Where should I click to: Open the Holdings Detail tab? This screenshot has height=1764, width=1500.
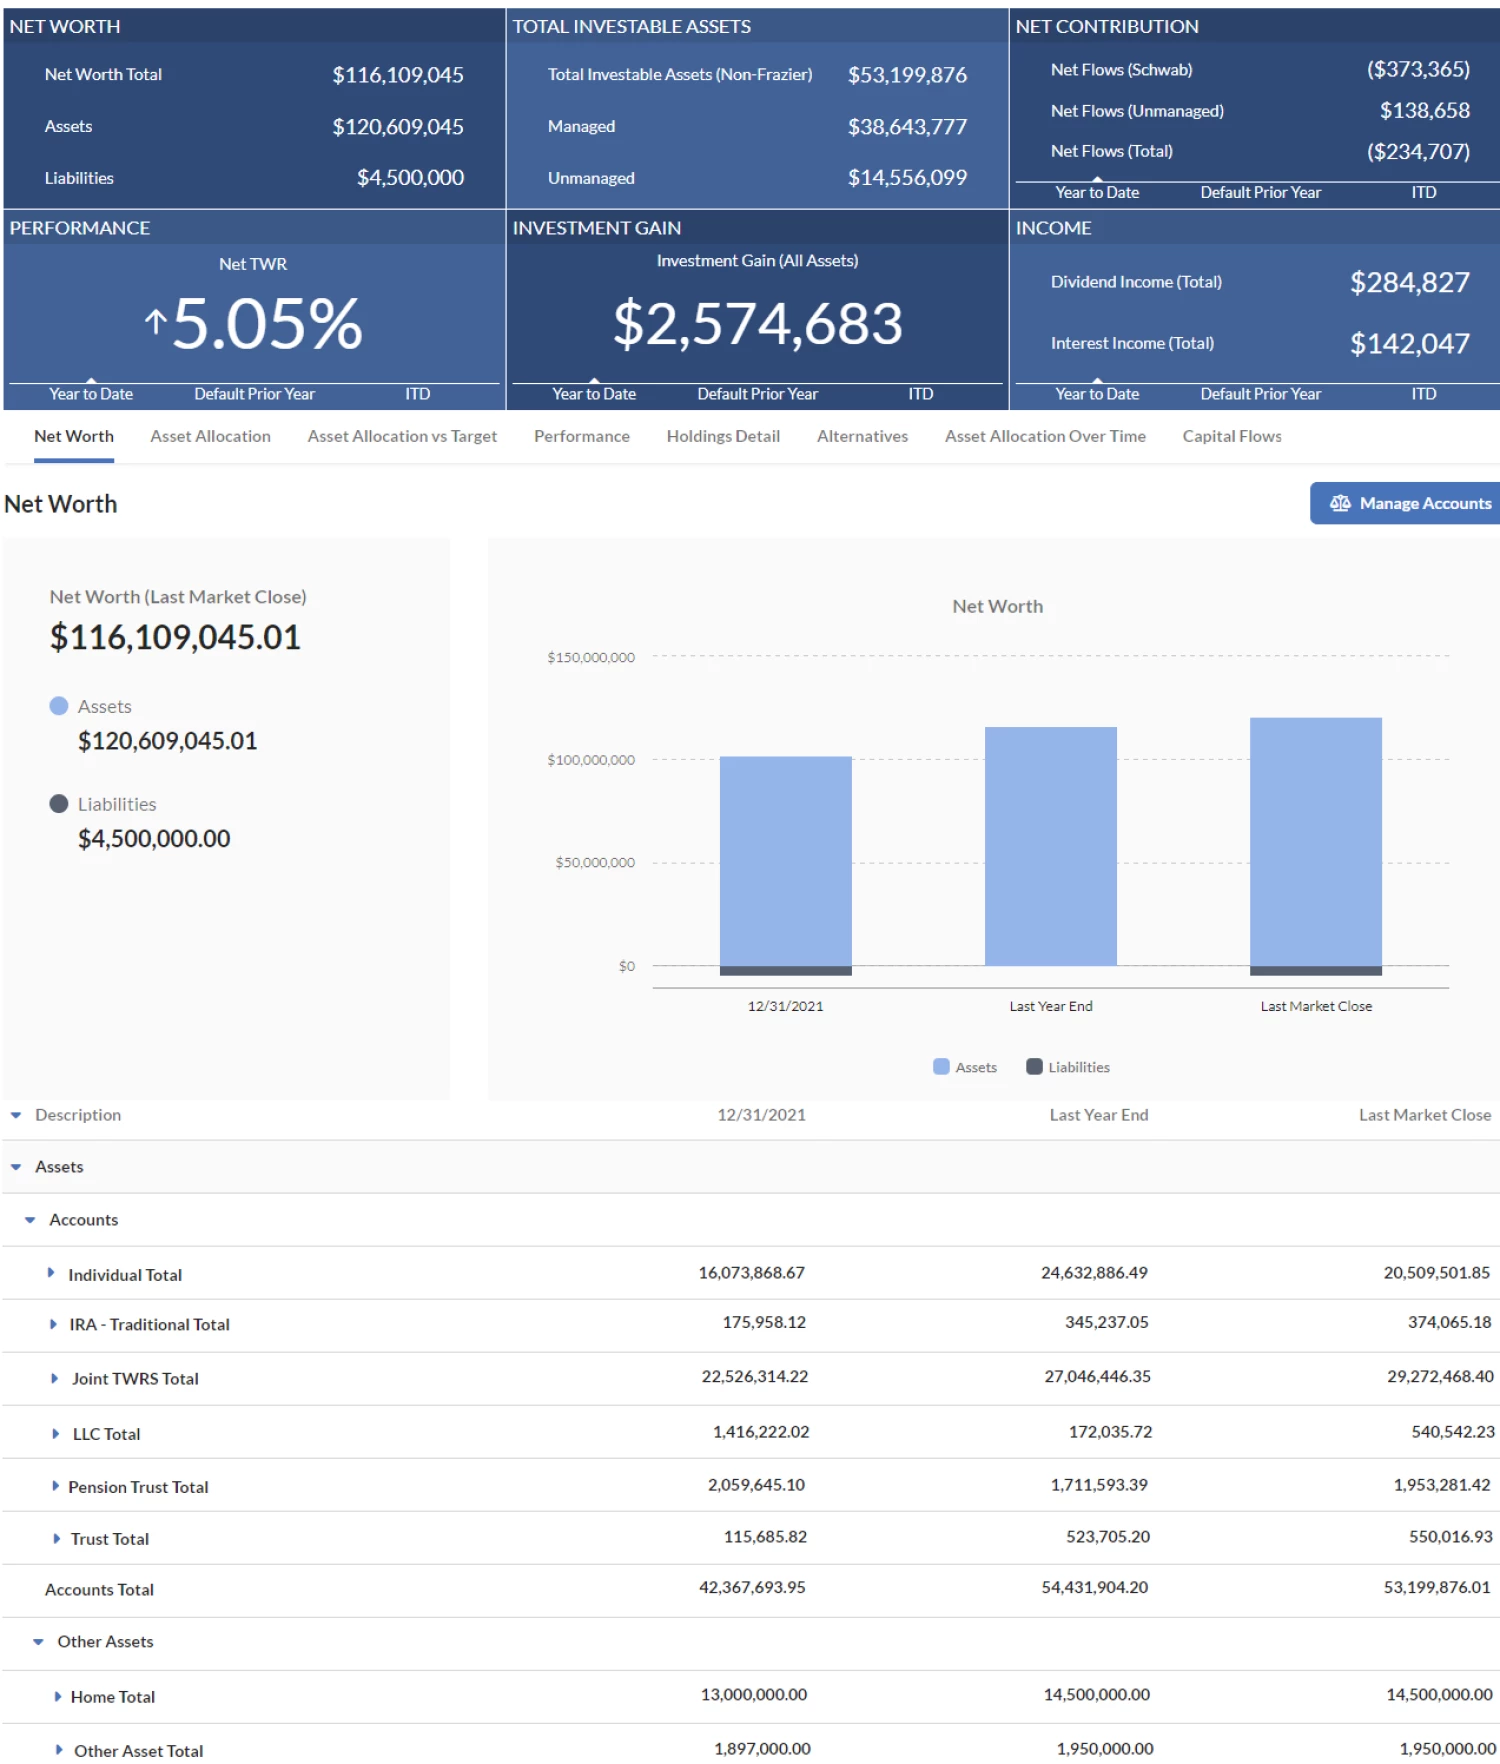click(722, 436)
